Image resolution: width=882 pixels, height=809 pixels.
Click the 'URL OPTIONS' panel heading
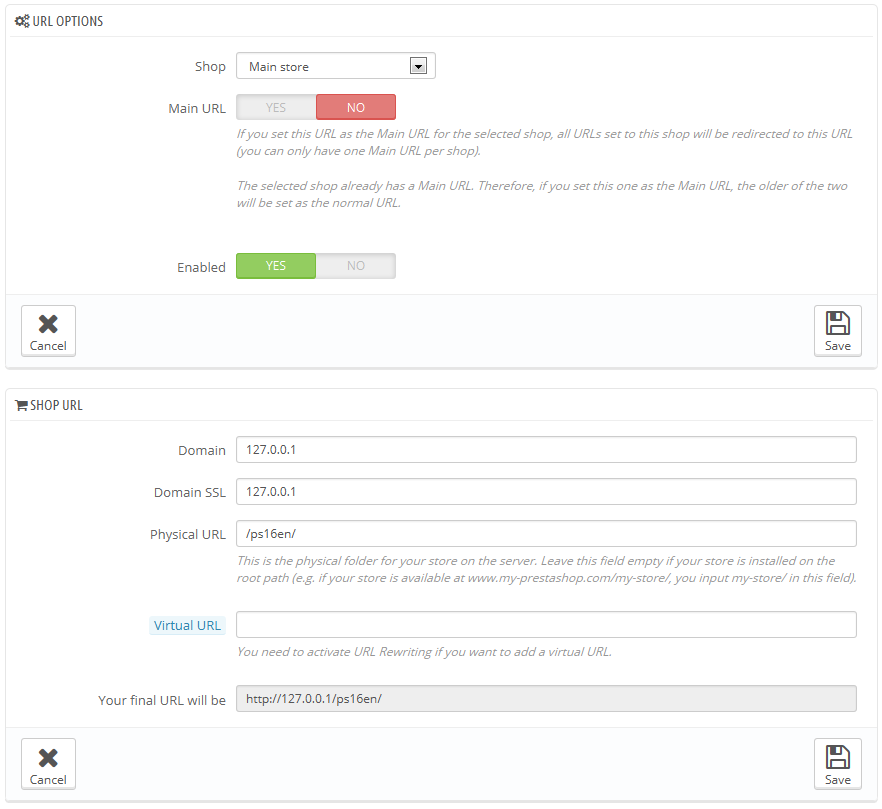(x=68, y=21)
